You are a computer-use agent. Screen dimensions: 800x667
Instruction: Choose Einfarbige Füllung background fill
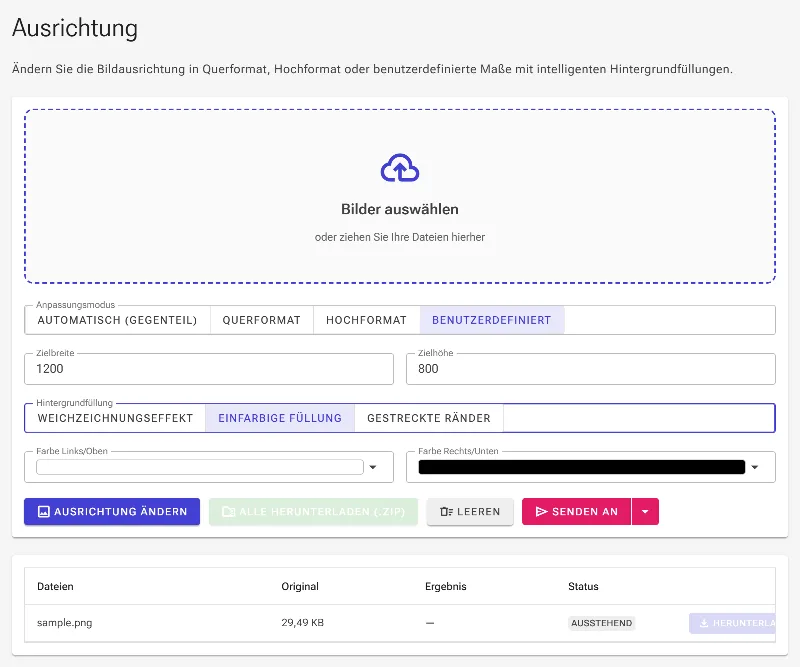(280, 418)
